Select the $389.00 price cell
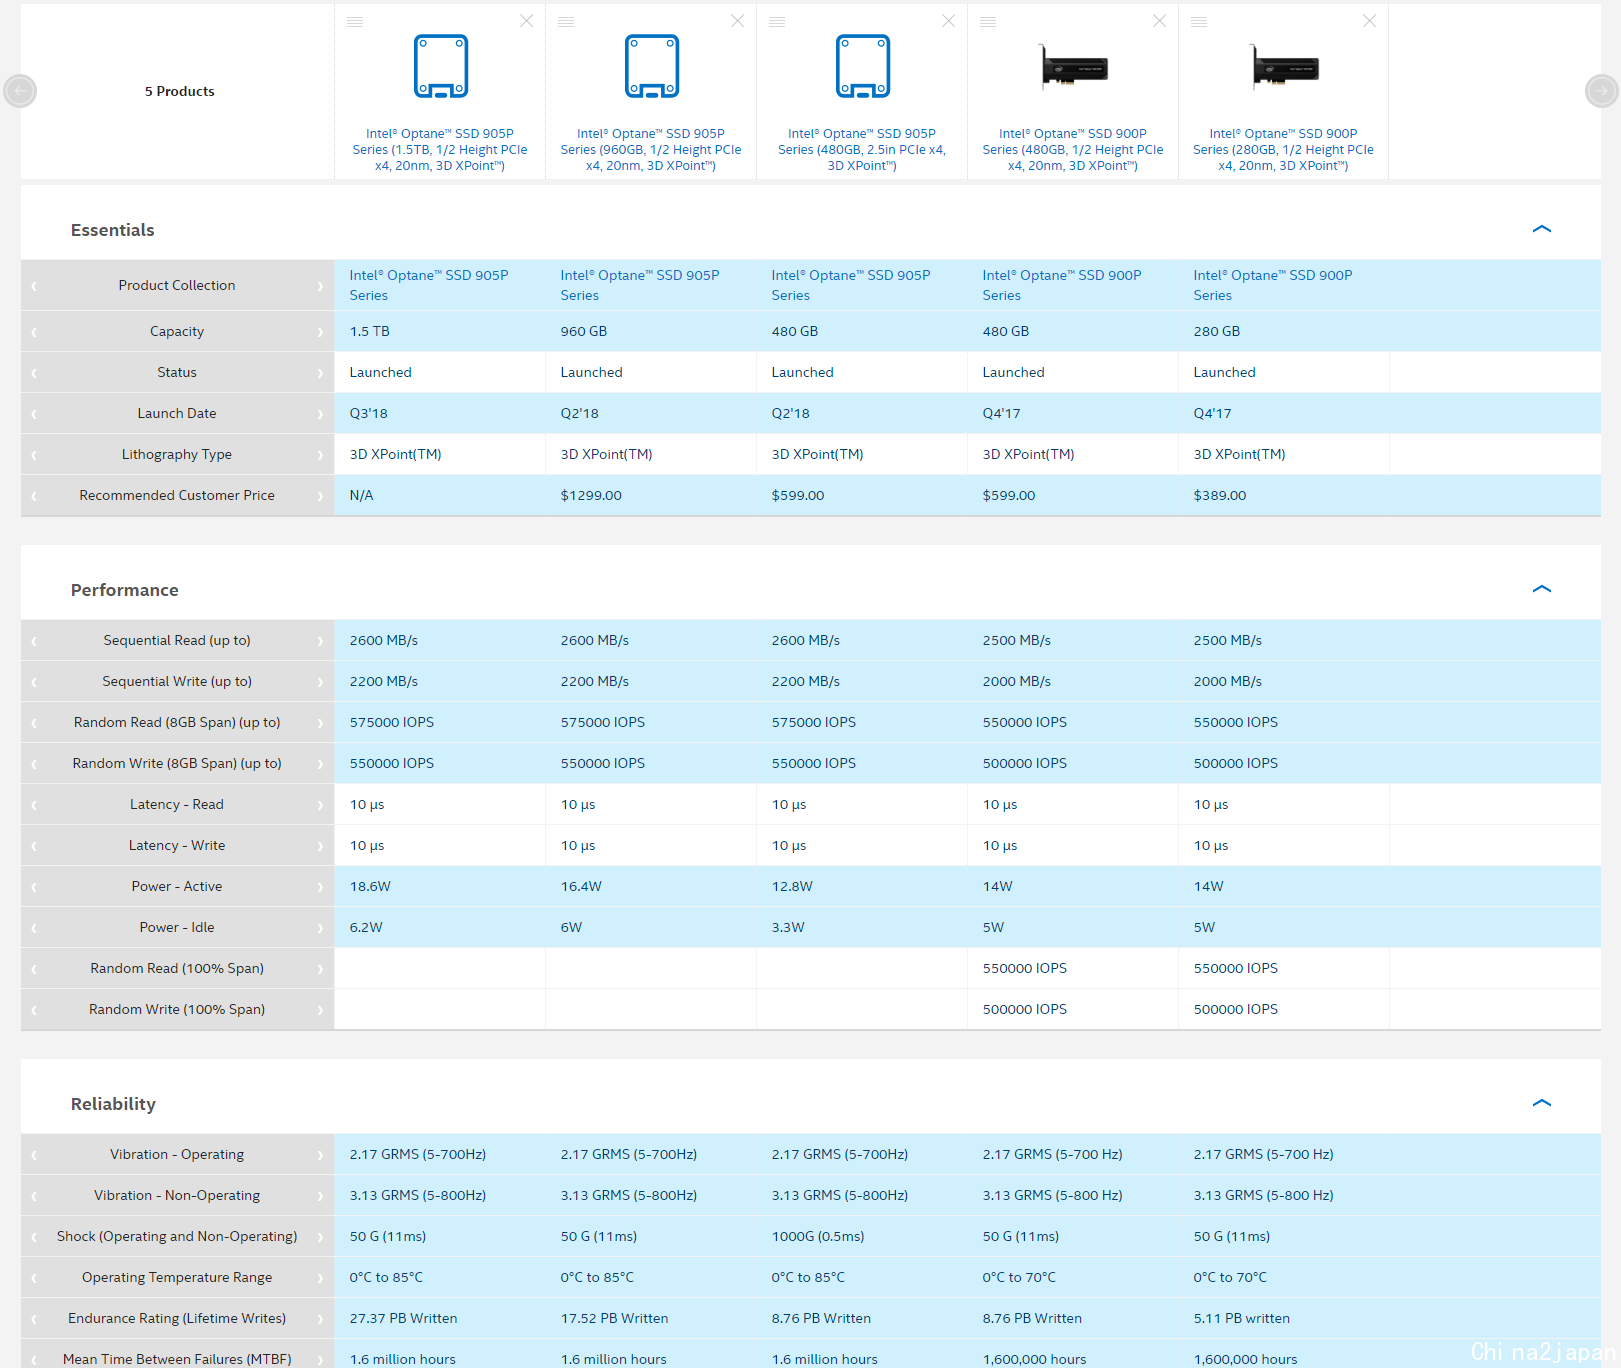Viewport: 1621px width, 1368px height. click(x=1220, y=495)
